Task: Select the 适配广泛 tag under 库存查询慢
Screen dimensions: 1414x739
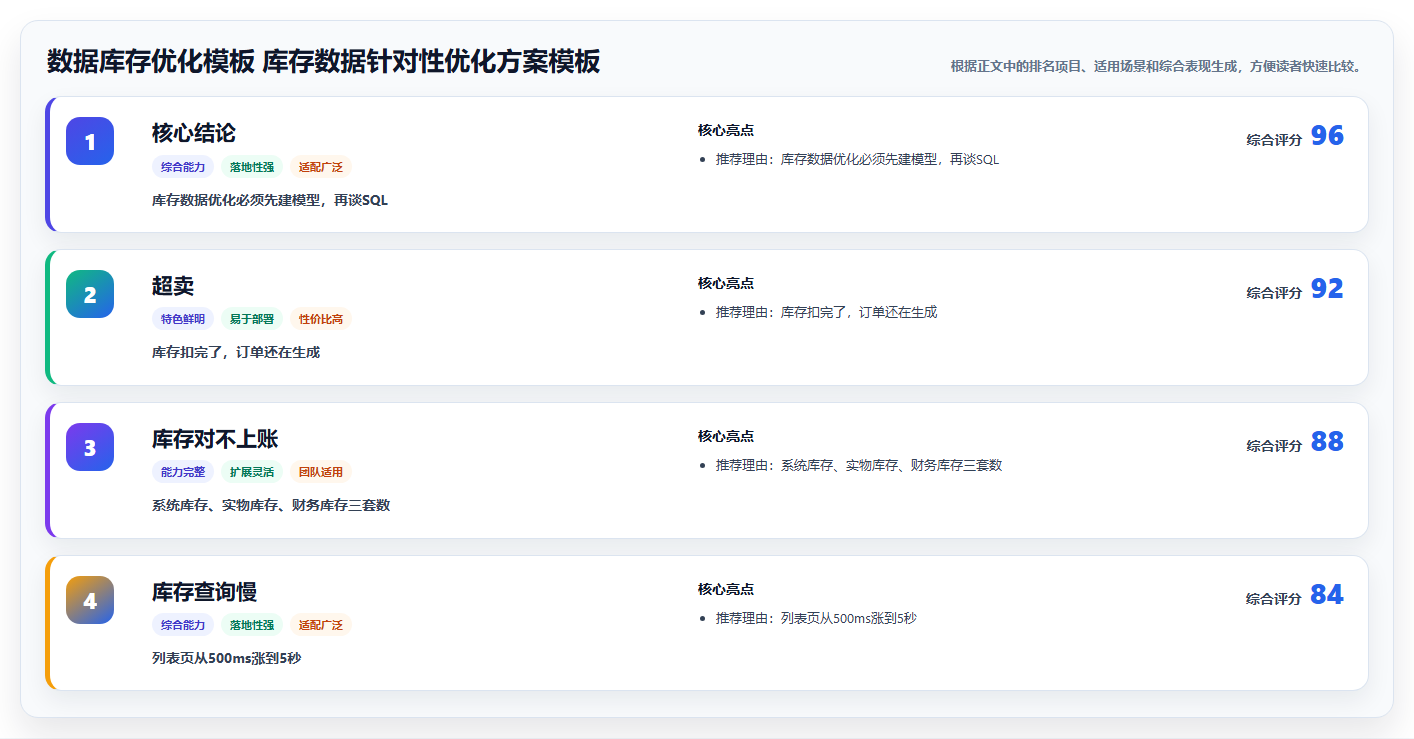Action: pos(321,625)
